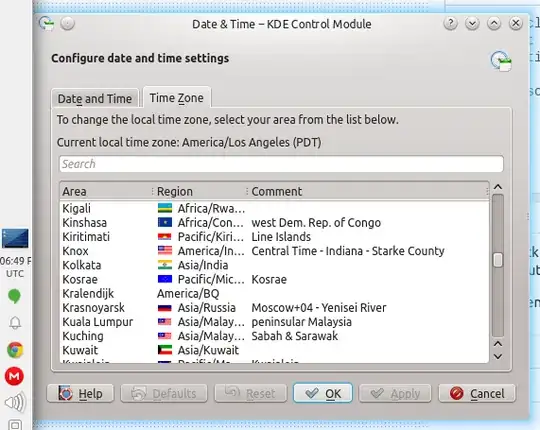Click 'Moscow+04 - Yenisei River' comment
The image size is (540, 430).
[319, 307]
